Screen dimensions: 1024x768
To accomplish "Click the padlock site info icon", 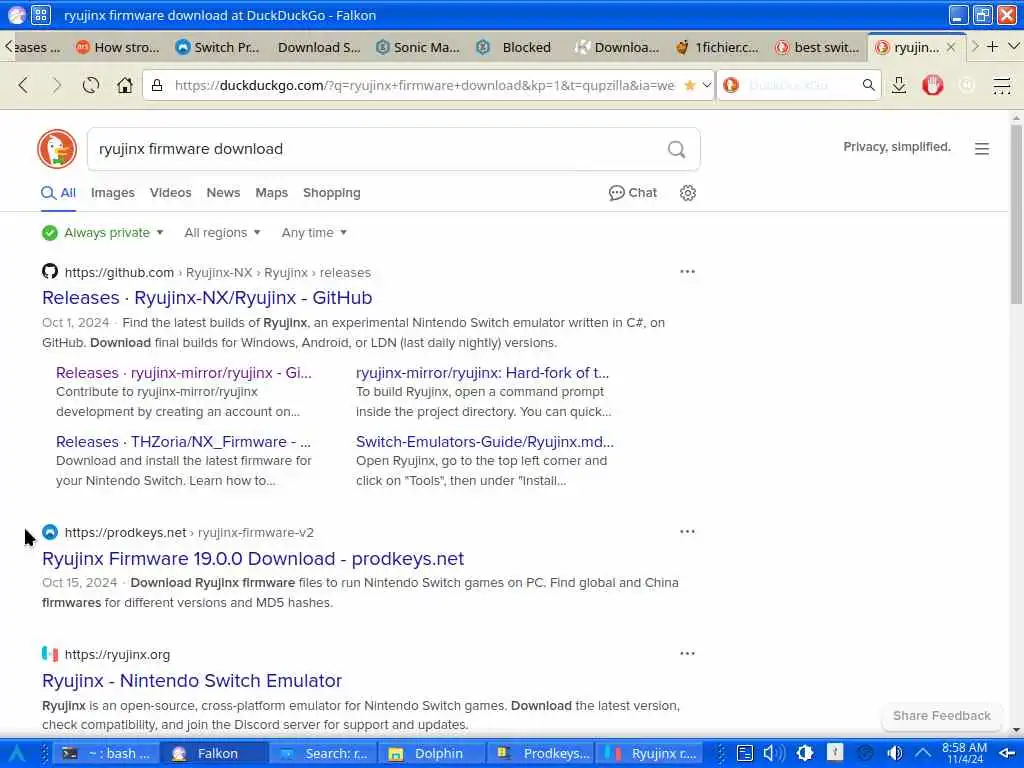I will 157,86.
